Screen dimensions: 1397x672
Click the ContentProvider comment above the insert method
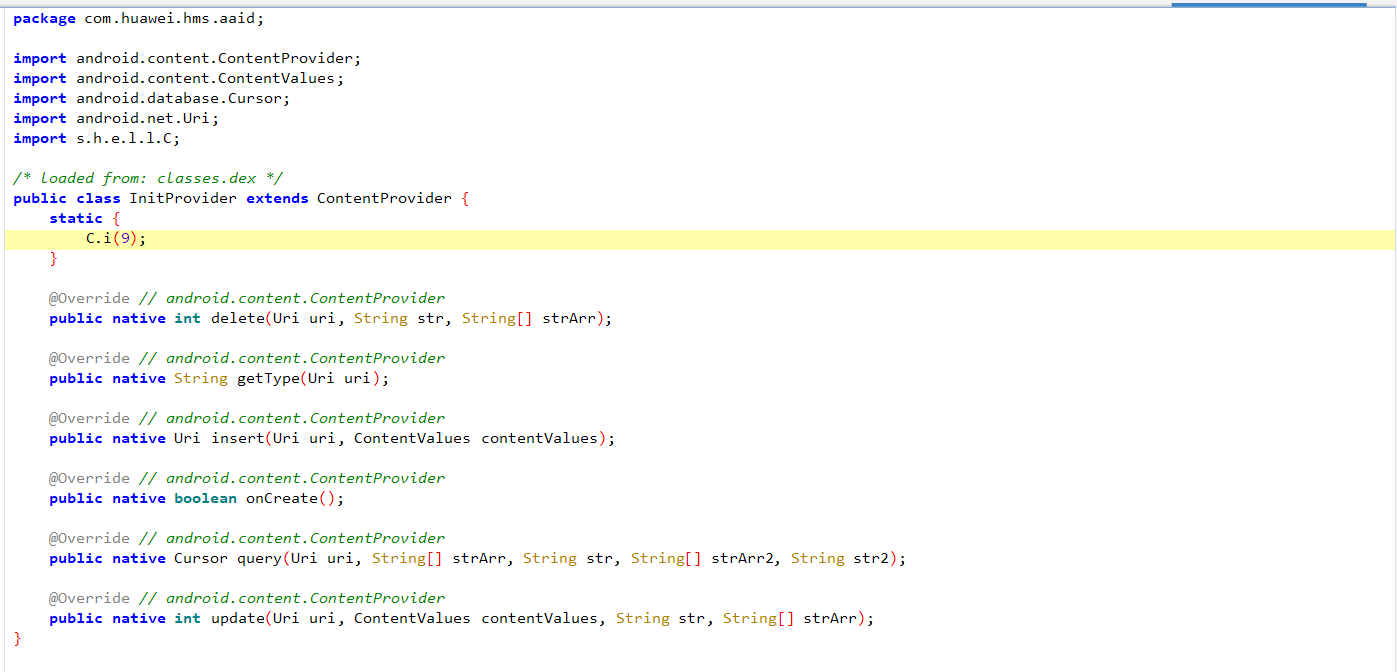pos(292,418)
